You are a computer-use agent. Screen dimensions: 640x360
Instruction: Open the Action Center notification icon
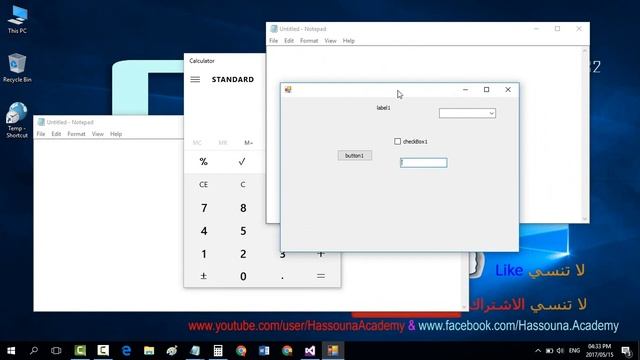627,351
